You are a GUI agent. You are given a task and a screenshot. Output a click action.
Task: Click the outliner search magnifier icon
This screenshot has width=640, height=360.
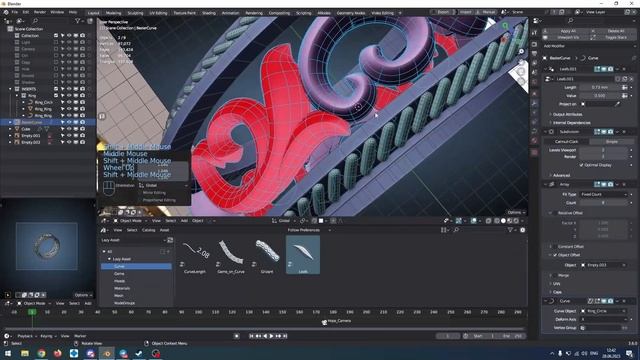point(35,21)
